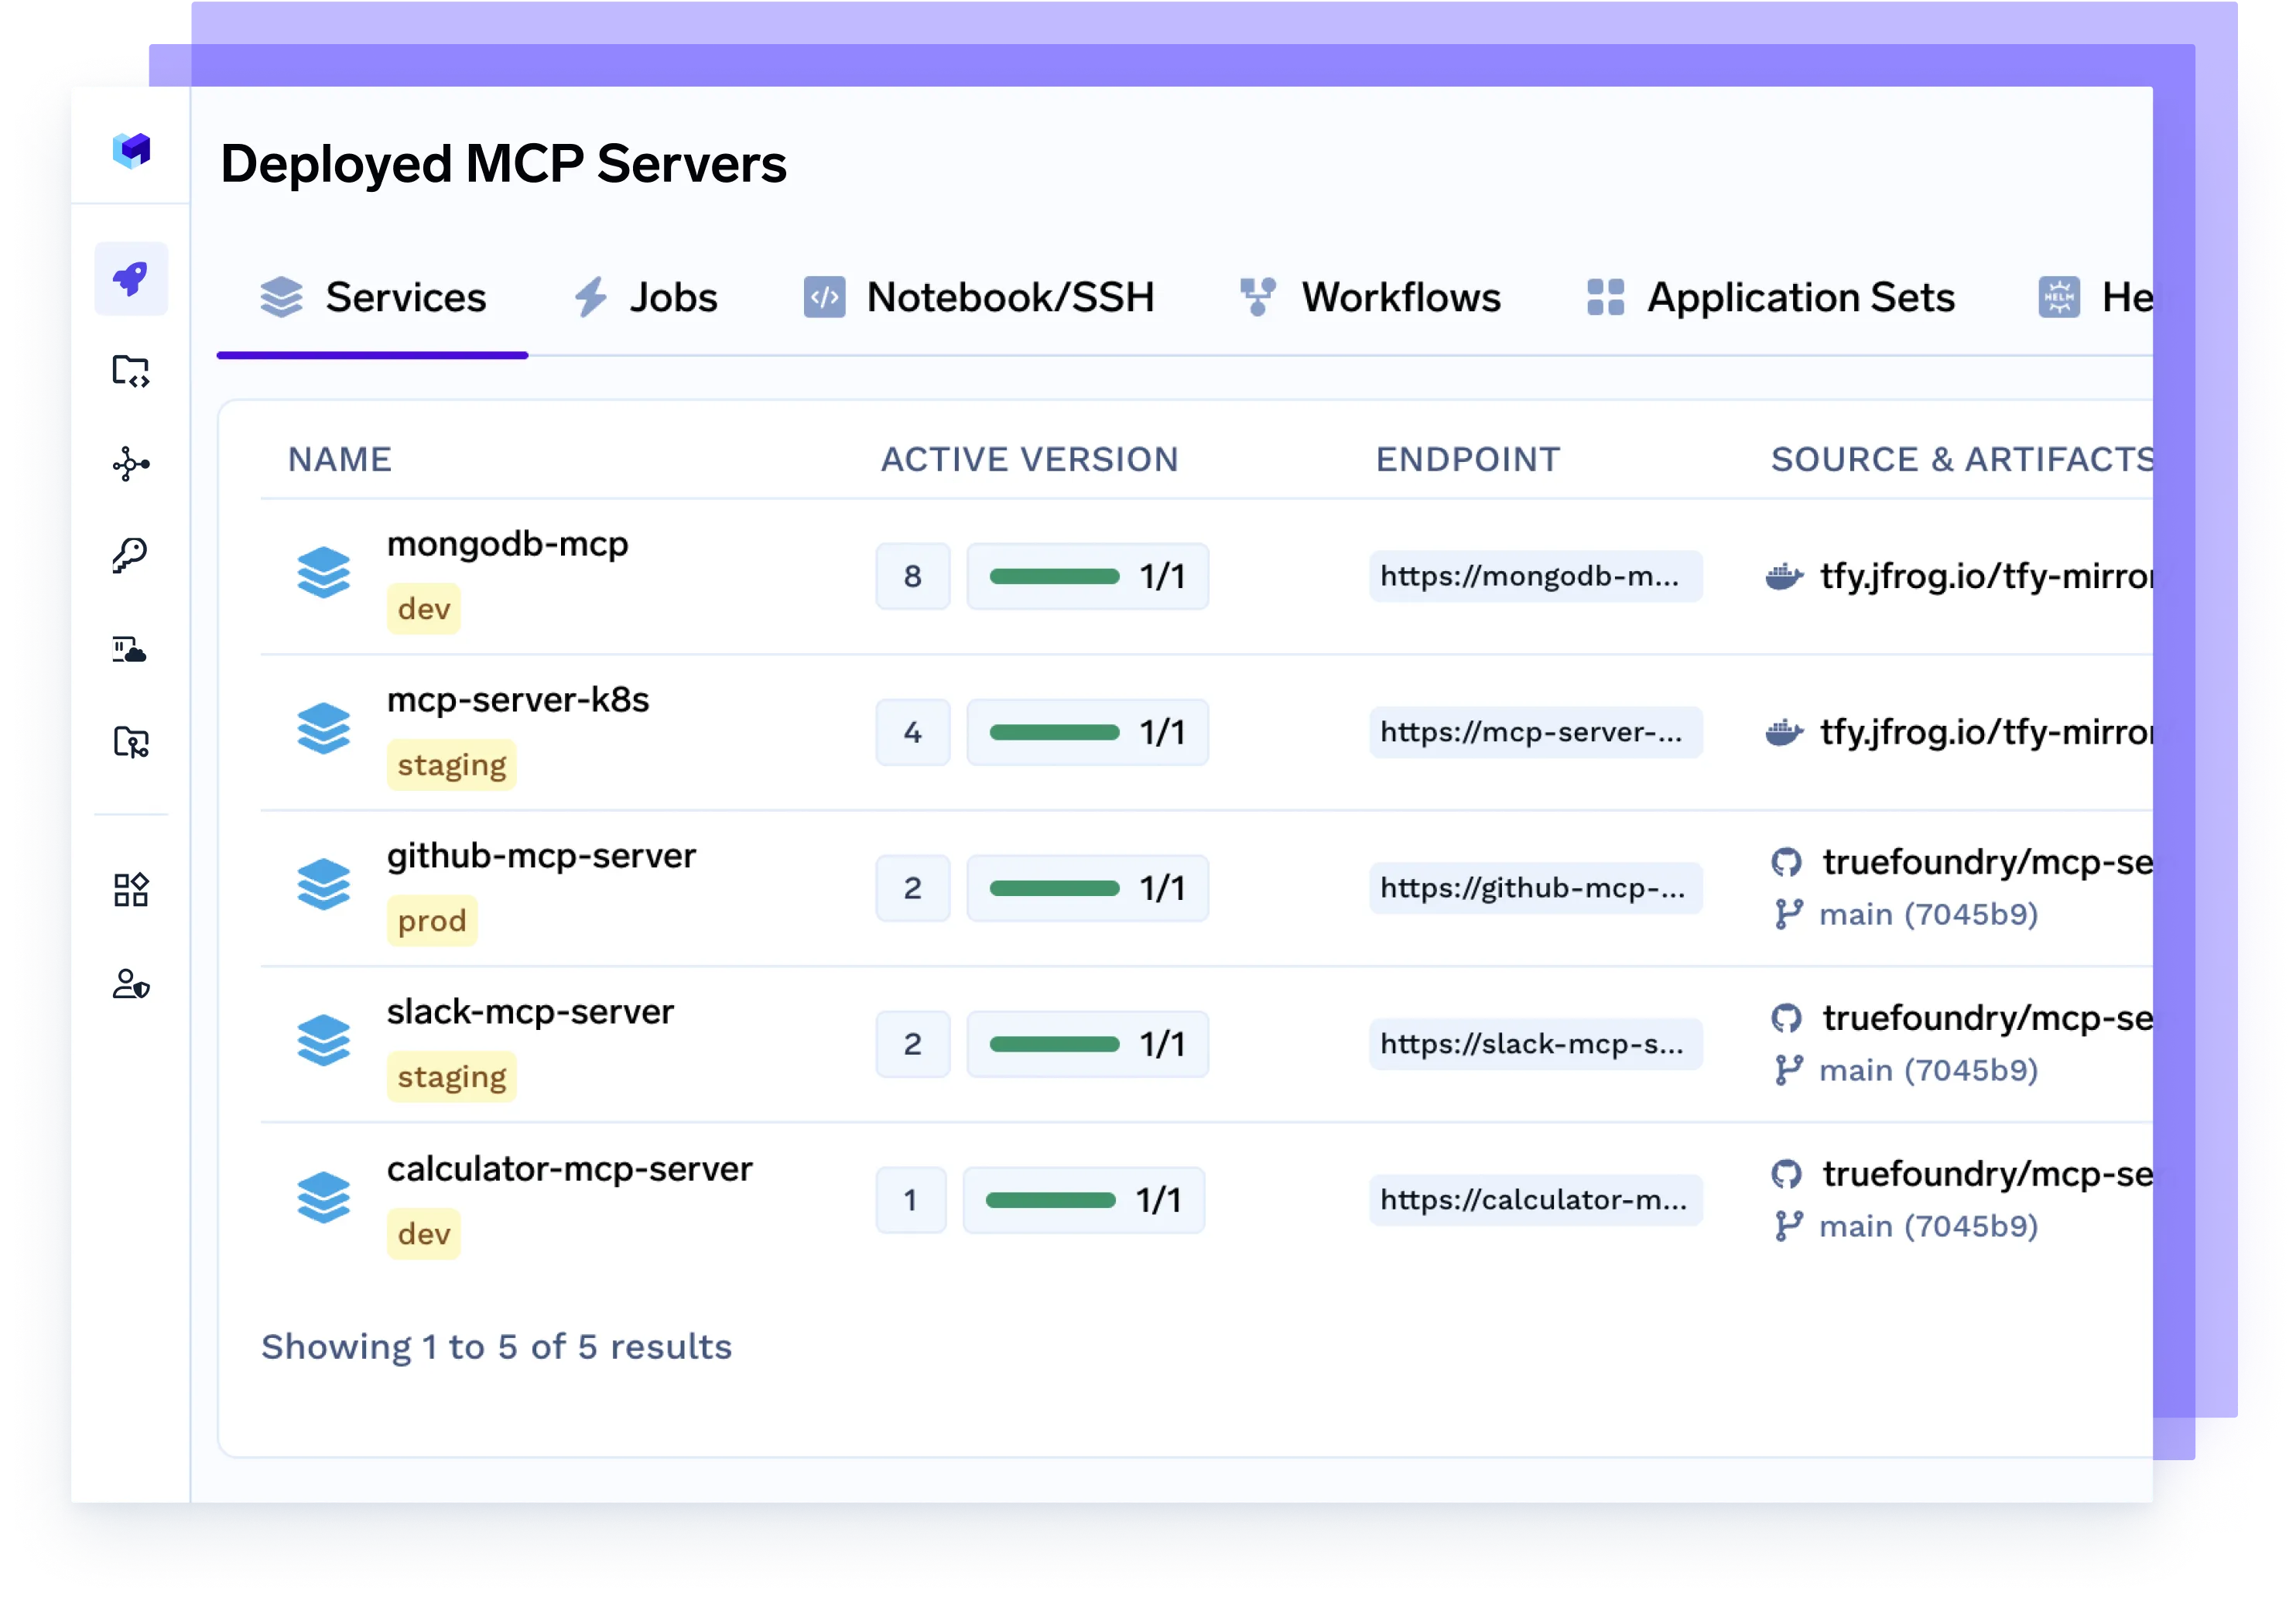Click the key icon in sidebar
This screenshot has height=1601, width=2296.
(x=131, y=555)
